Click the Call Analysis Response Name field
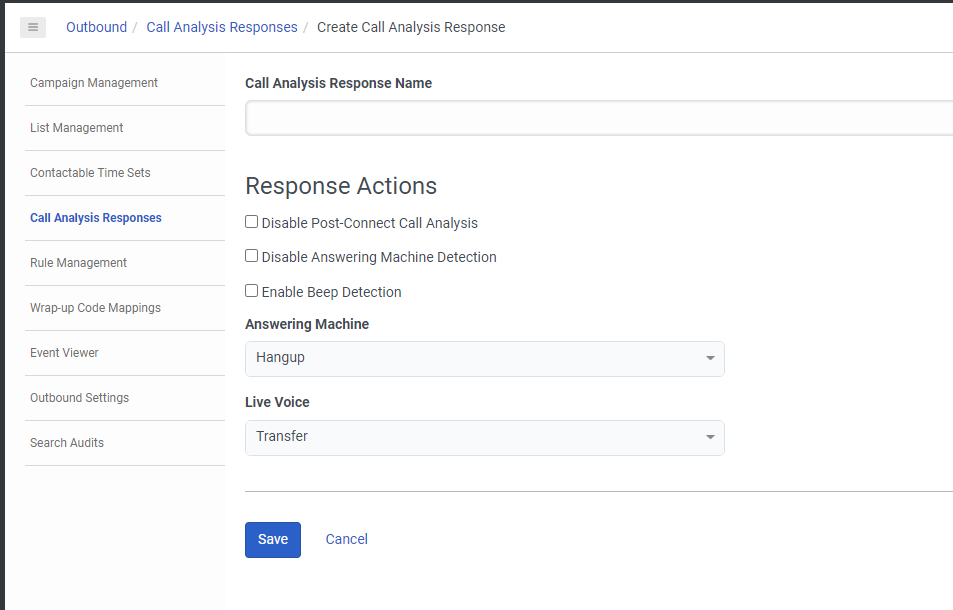The height and width of the screenshot is (610, 953). pyautogui.click(x=598, y=118)
